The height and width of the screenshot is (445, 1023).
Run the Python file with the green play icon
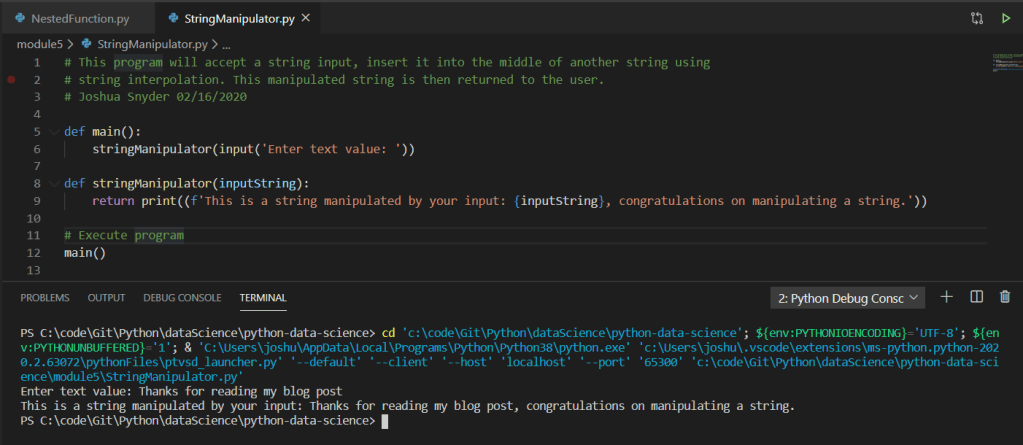(1005, 18)
